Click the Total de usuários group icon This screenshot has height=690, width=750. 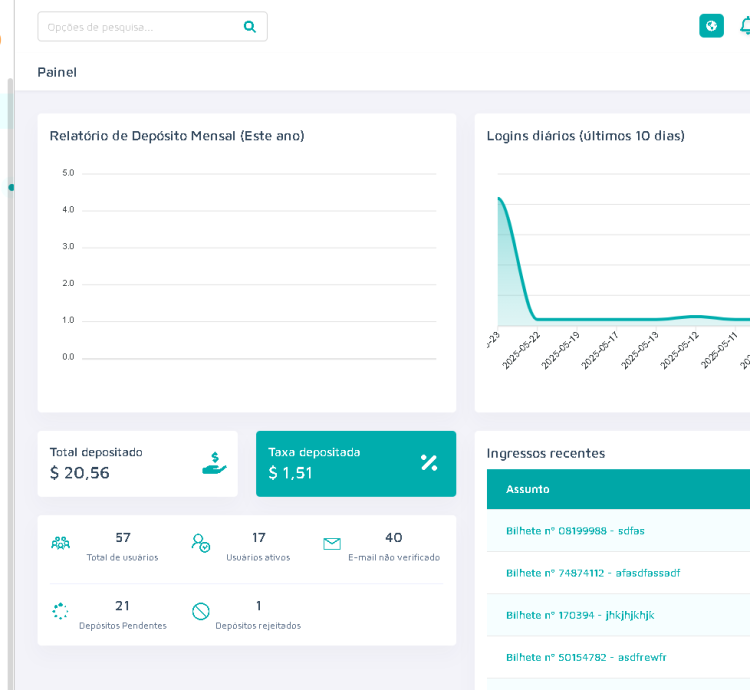coord(61,543)
